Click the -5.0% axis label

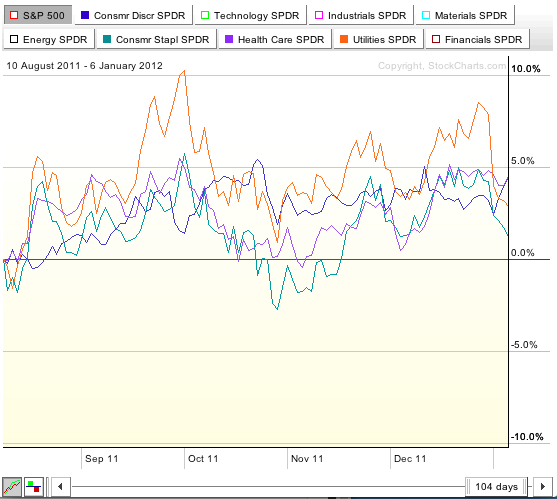coord(524,345)
